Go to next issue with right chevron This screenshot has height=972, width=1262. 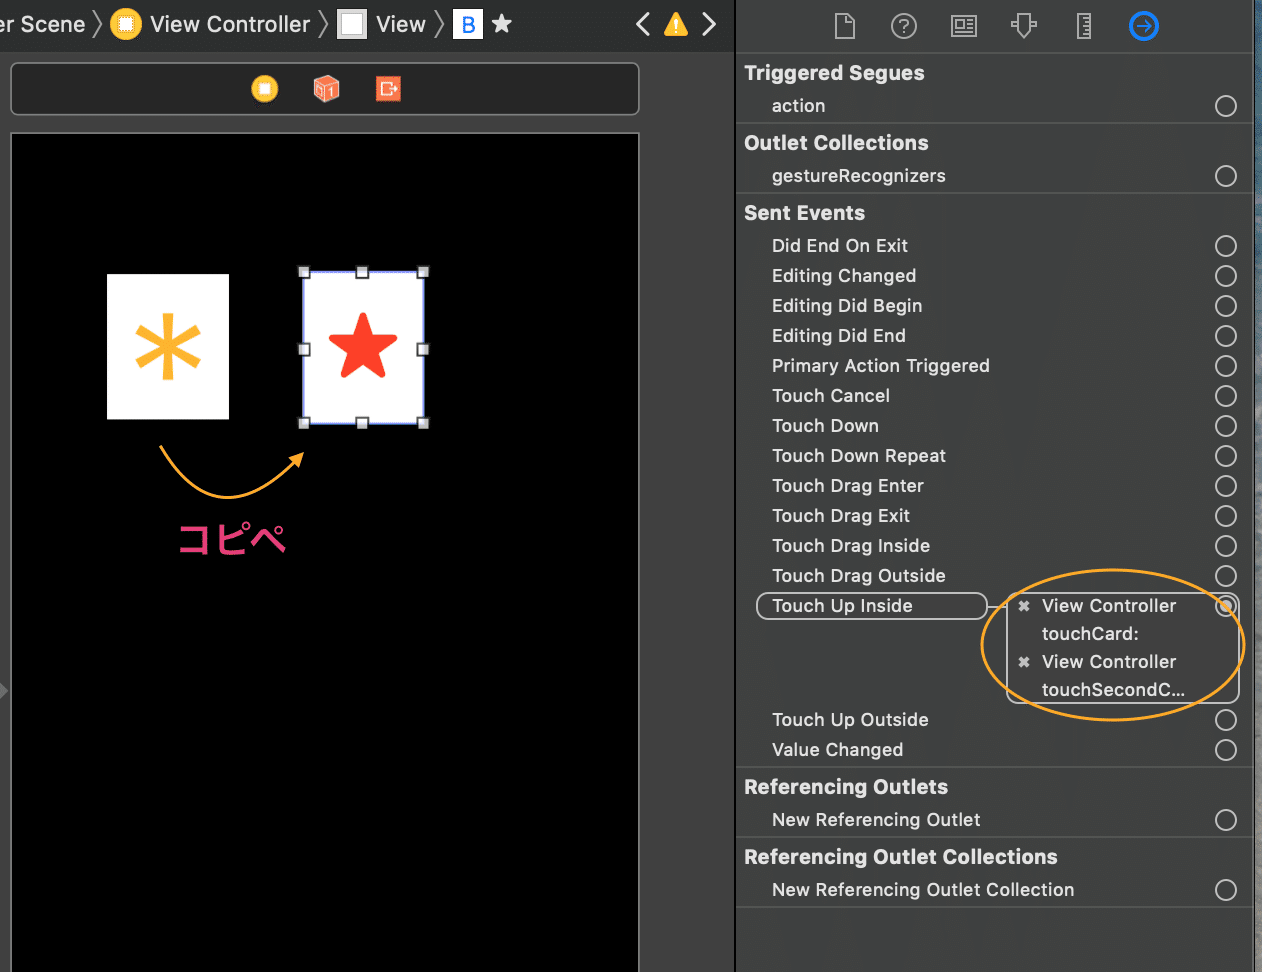[x=709, y=24]
